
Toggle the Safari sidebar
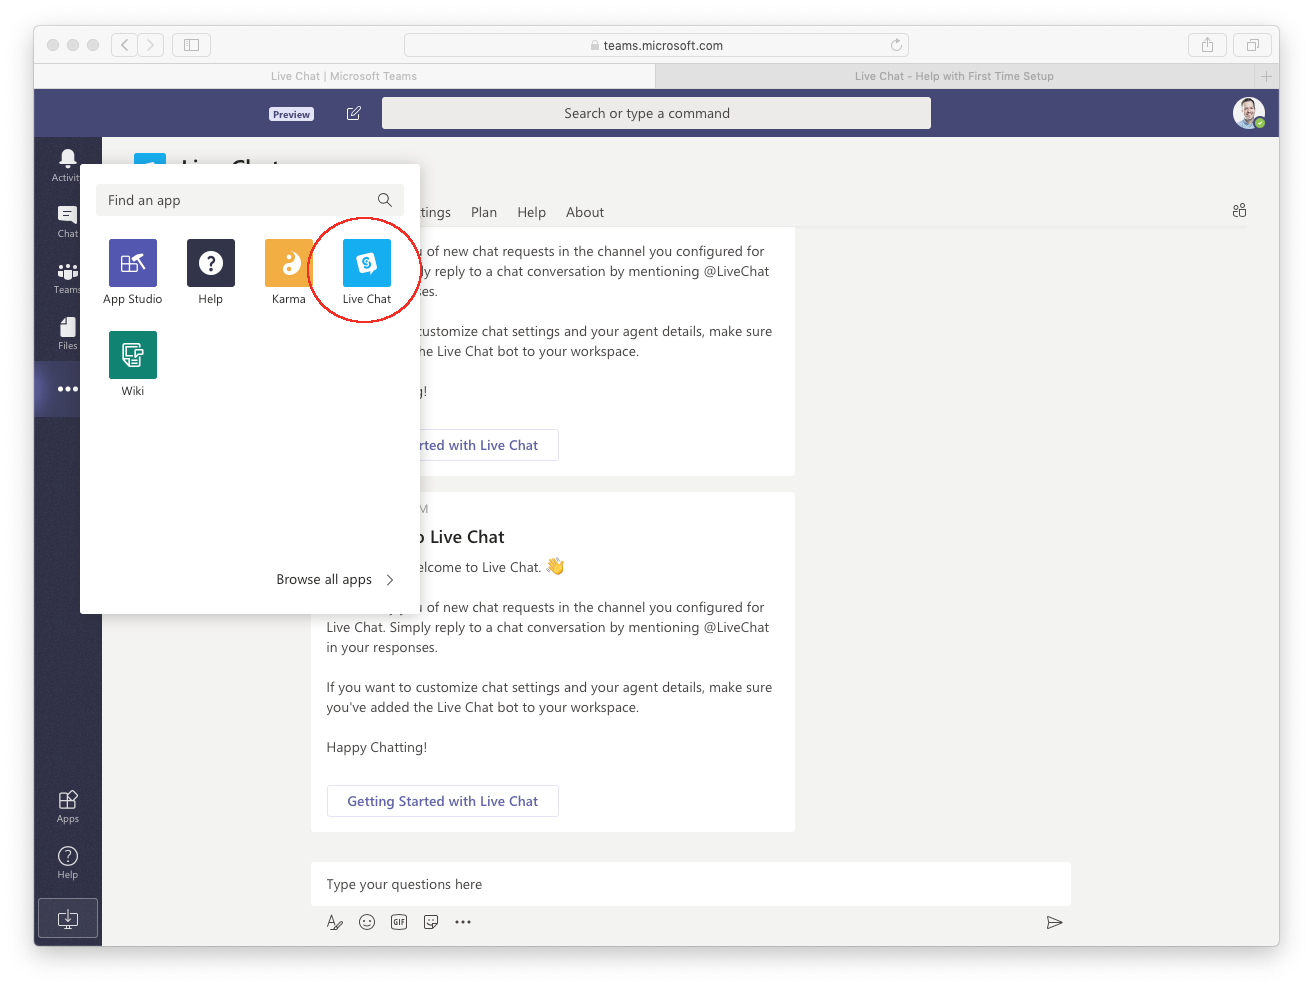pos(191,45)
